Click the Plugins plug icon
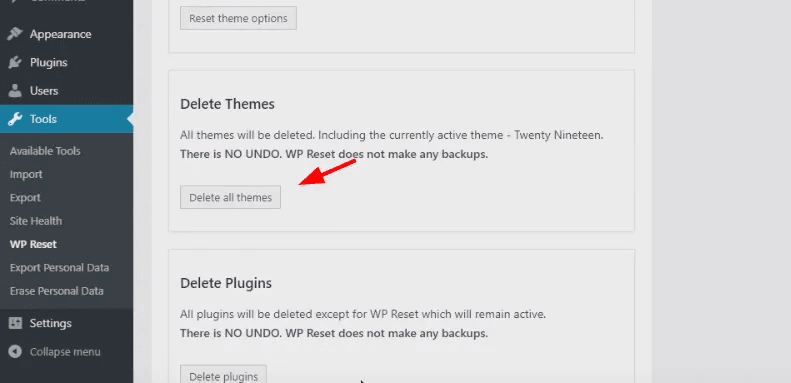The width and height of the screenshot is (791, 383). coord(15,63)
